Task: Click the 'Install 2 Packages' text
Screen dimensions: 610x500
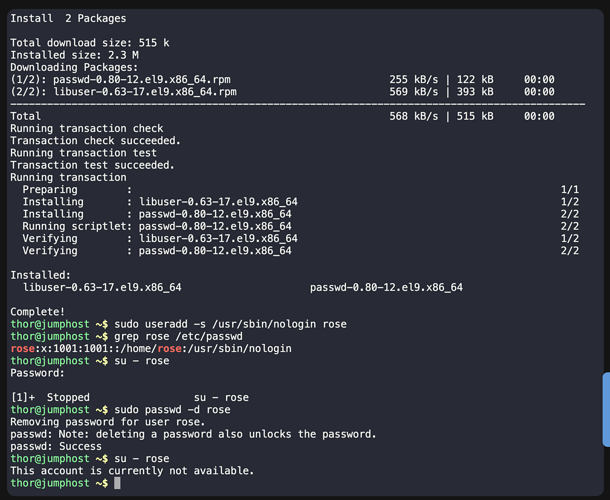Action: tap(68, 18)
